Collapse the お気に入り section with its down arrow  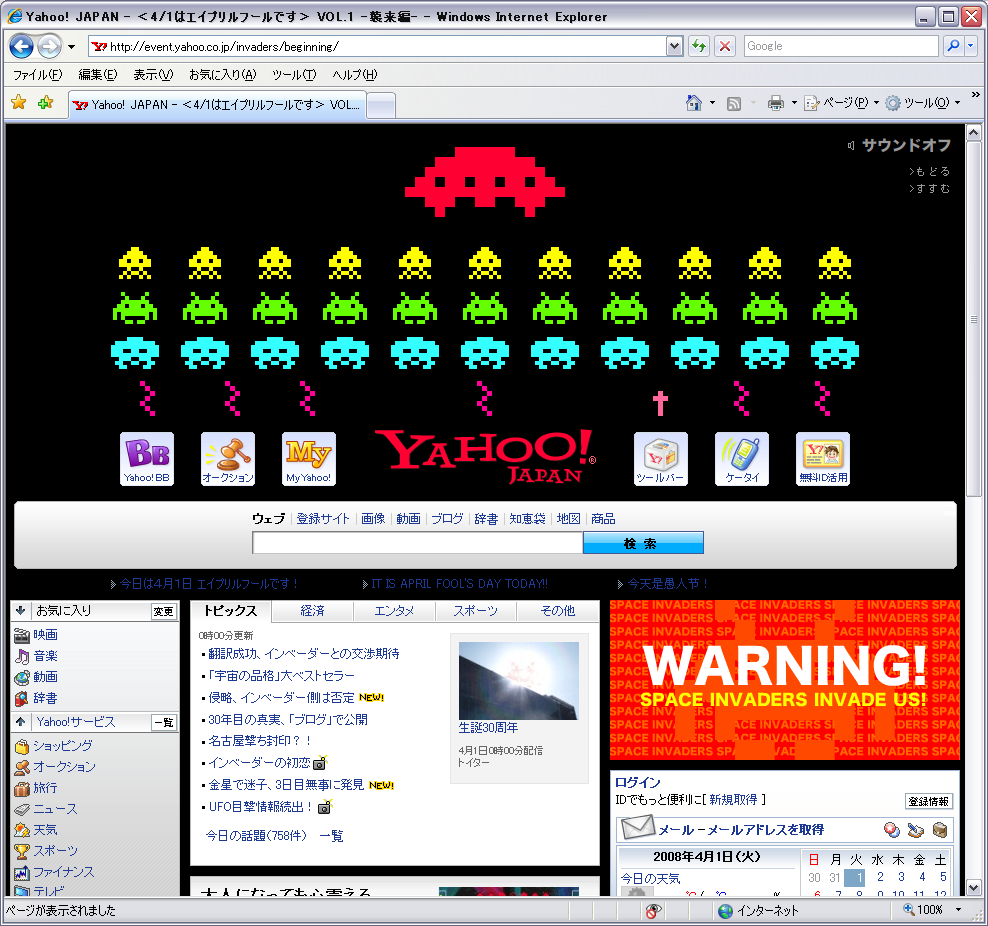(20, 610)
